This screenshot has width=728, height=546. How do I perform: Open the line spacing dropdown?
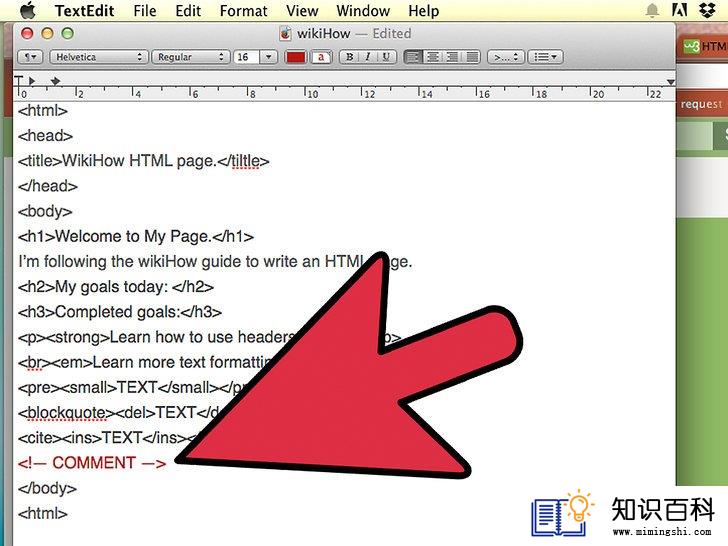(x=506, y=57)
